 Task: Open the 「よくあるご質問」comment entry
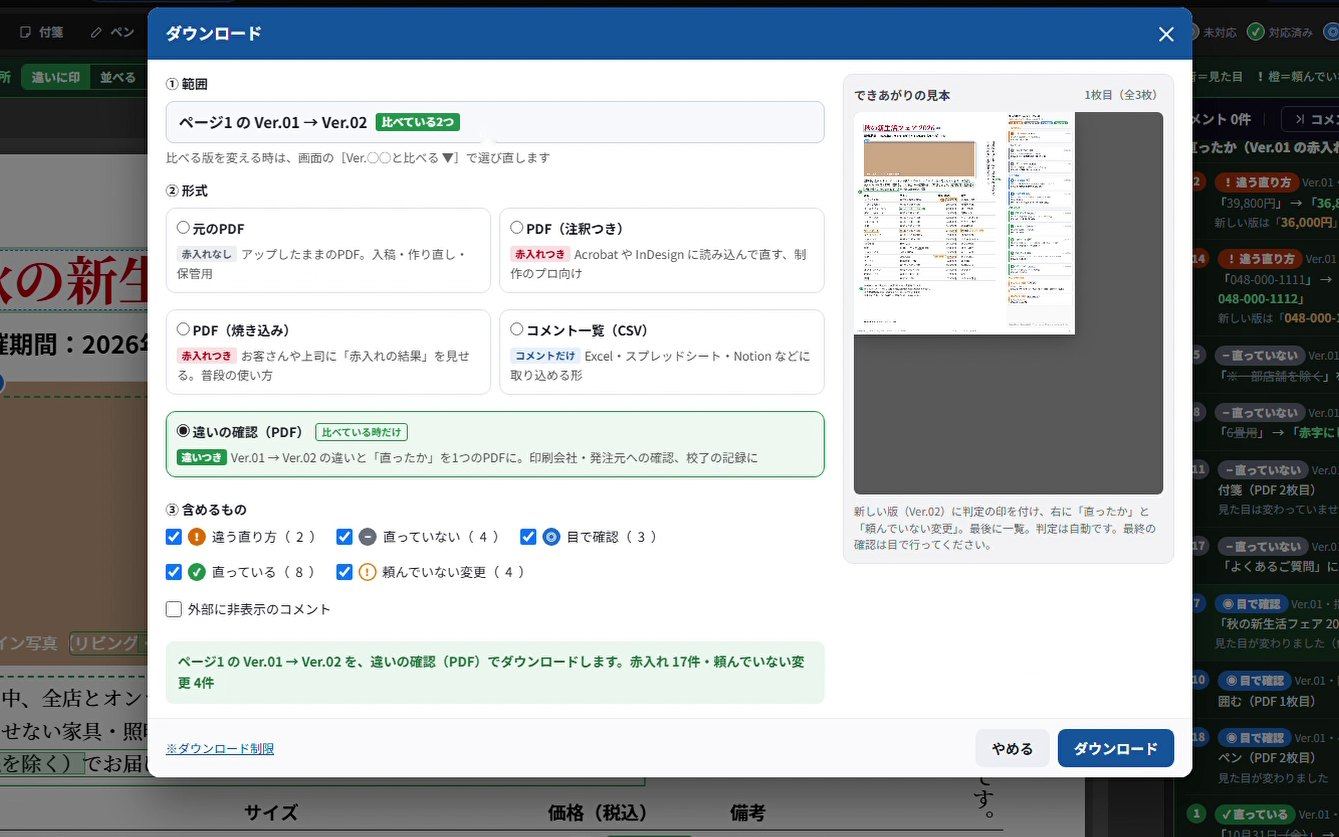(1263, 557)
